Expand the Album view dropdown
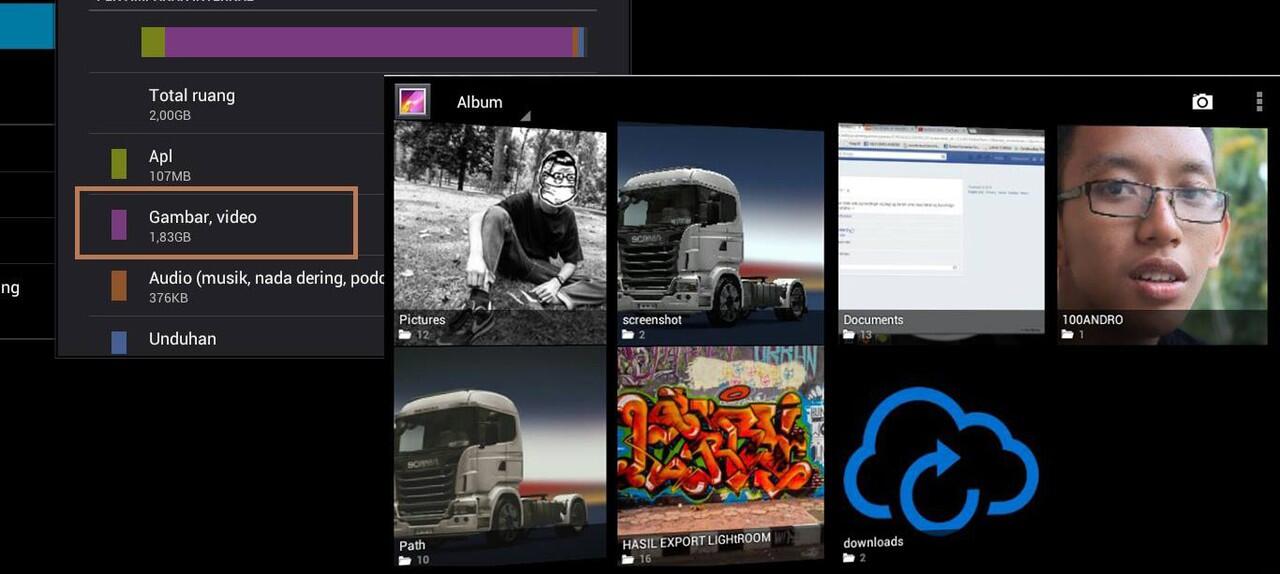The width and height of the screenshot is (1280, 574). pos(492,103)
